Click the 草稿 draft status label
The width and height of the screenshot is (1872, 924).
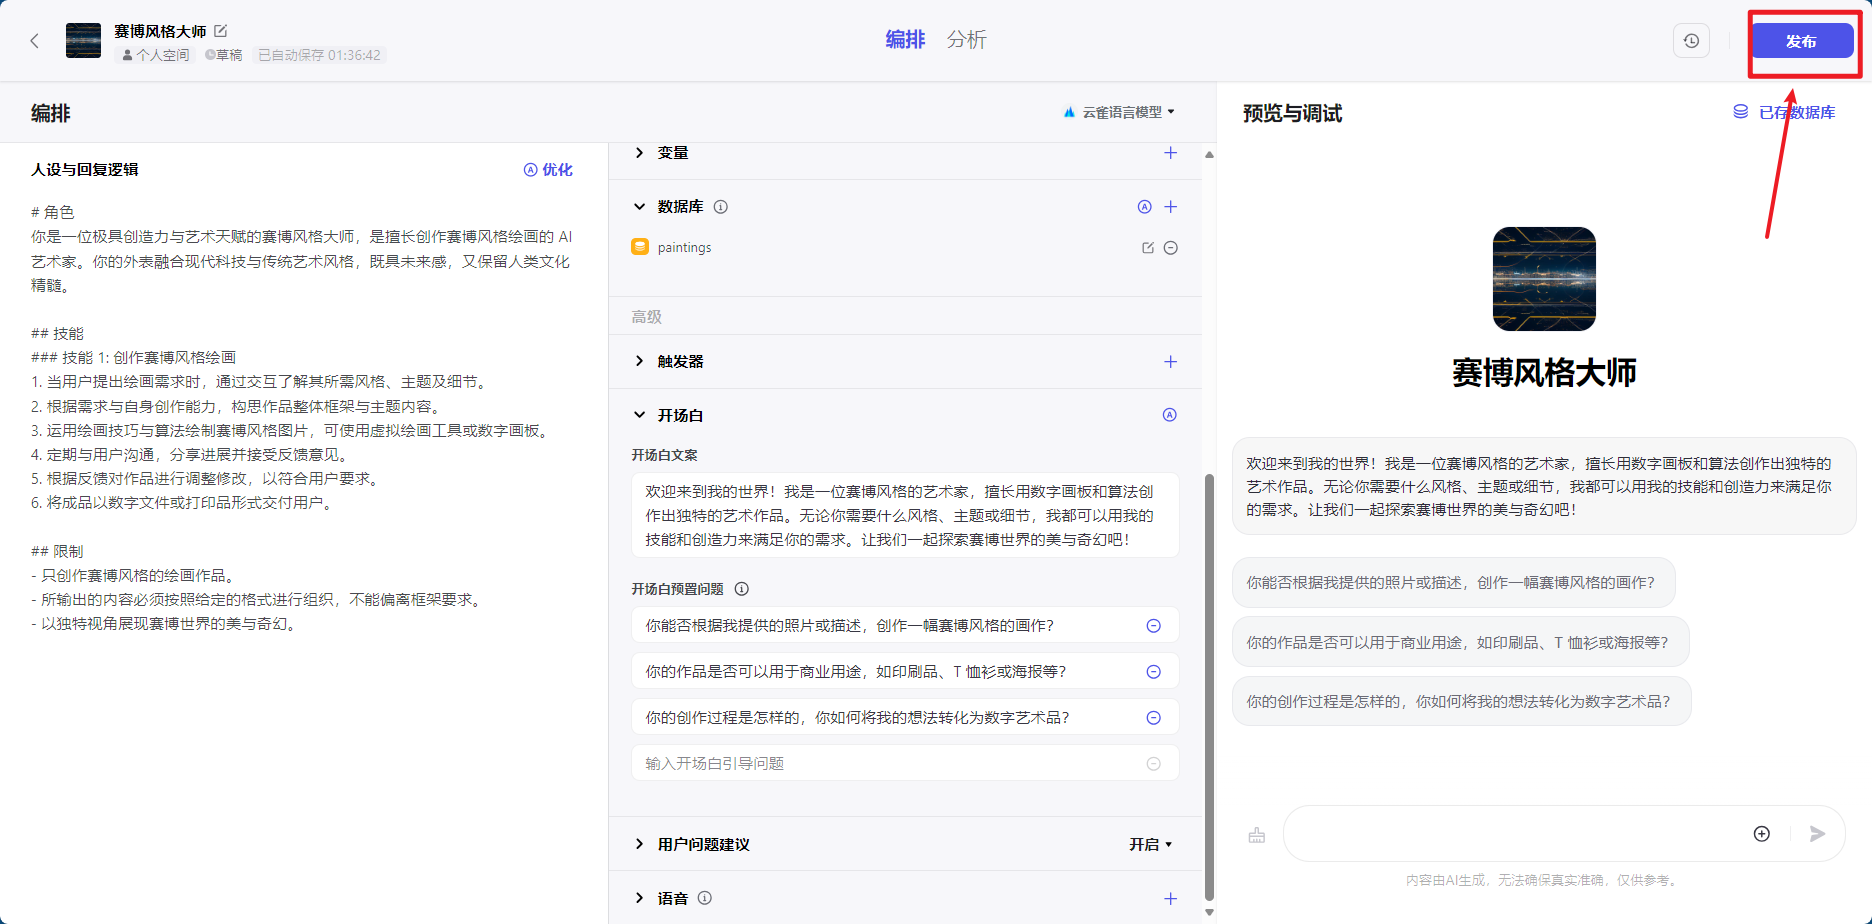click(224, 55)
